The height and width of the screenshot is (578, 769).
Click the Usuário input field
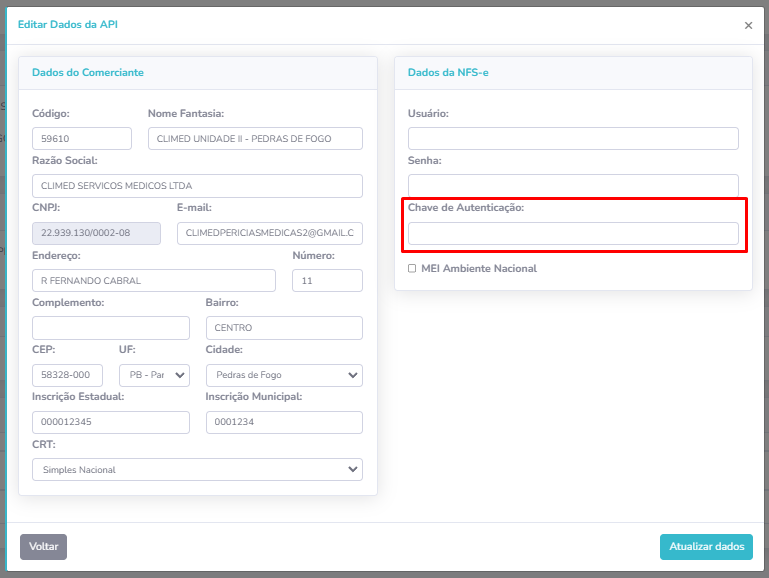(573, 139)
